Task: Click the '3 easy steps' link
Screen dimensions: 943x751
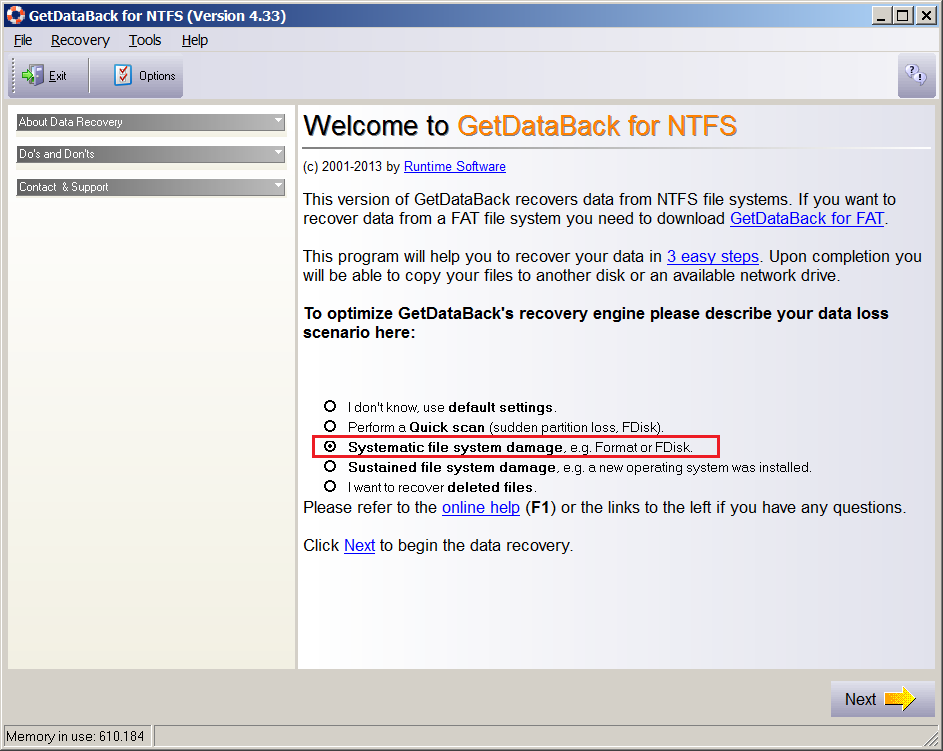Action: [713, 256]
